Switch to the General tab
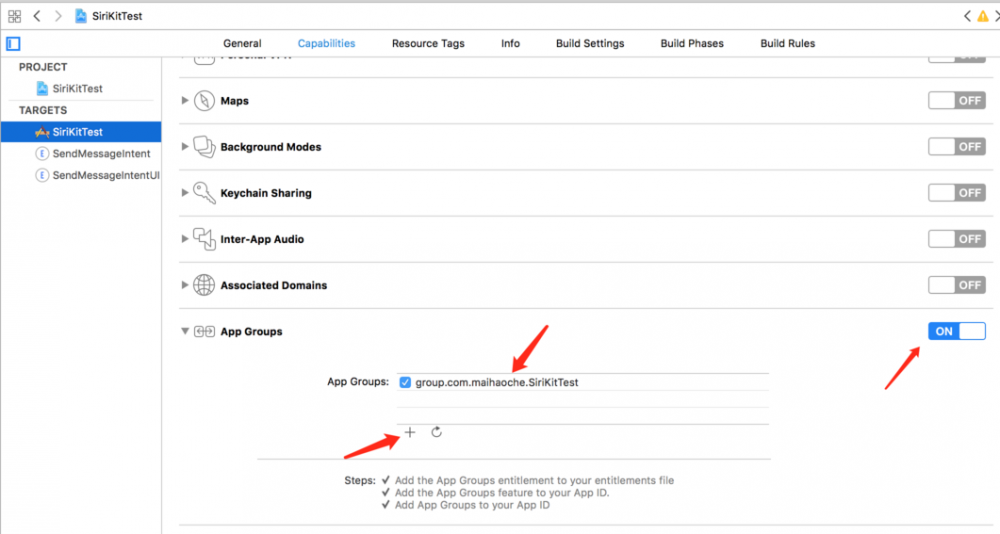1000x534 pixels. (x=242, y=43)
